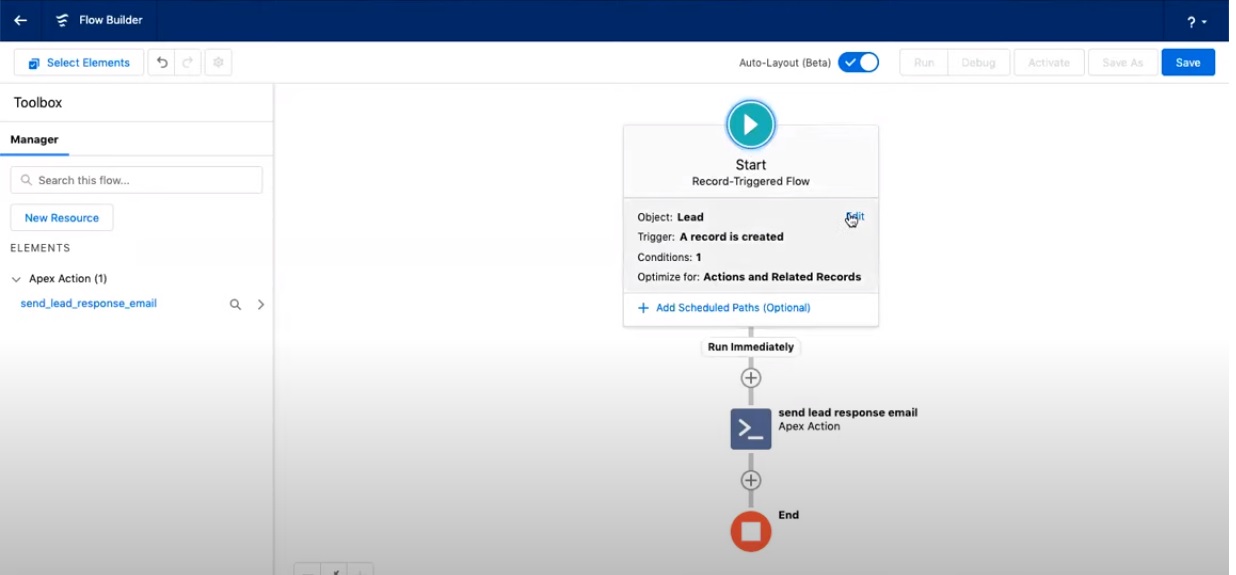Add Scheduled Paths (Optional)
This screenshot has height=575, width=1236.
(724, 308)
